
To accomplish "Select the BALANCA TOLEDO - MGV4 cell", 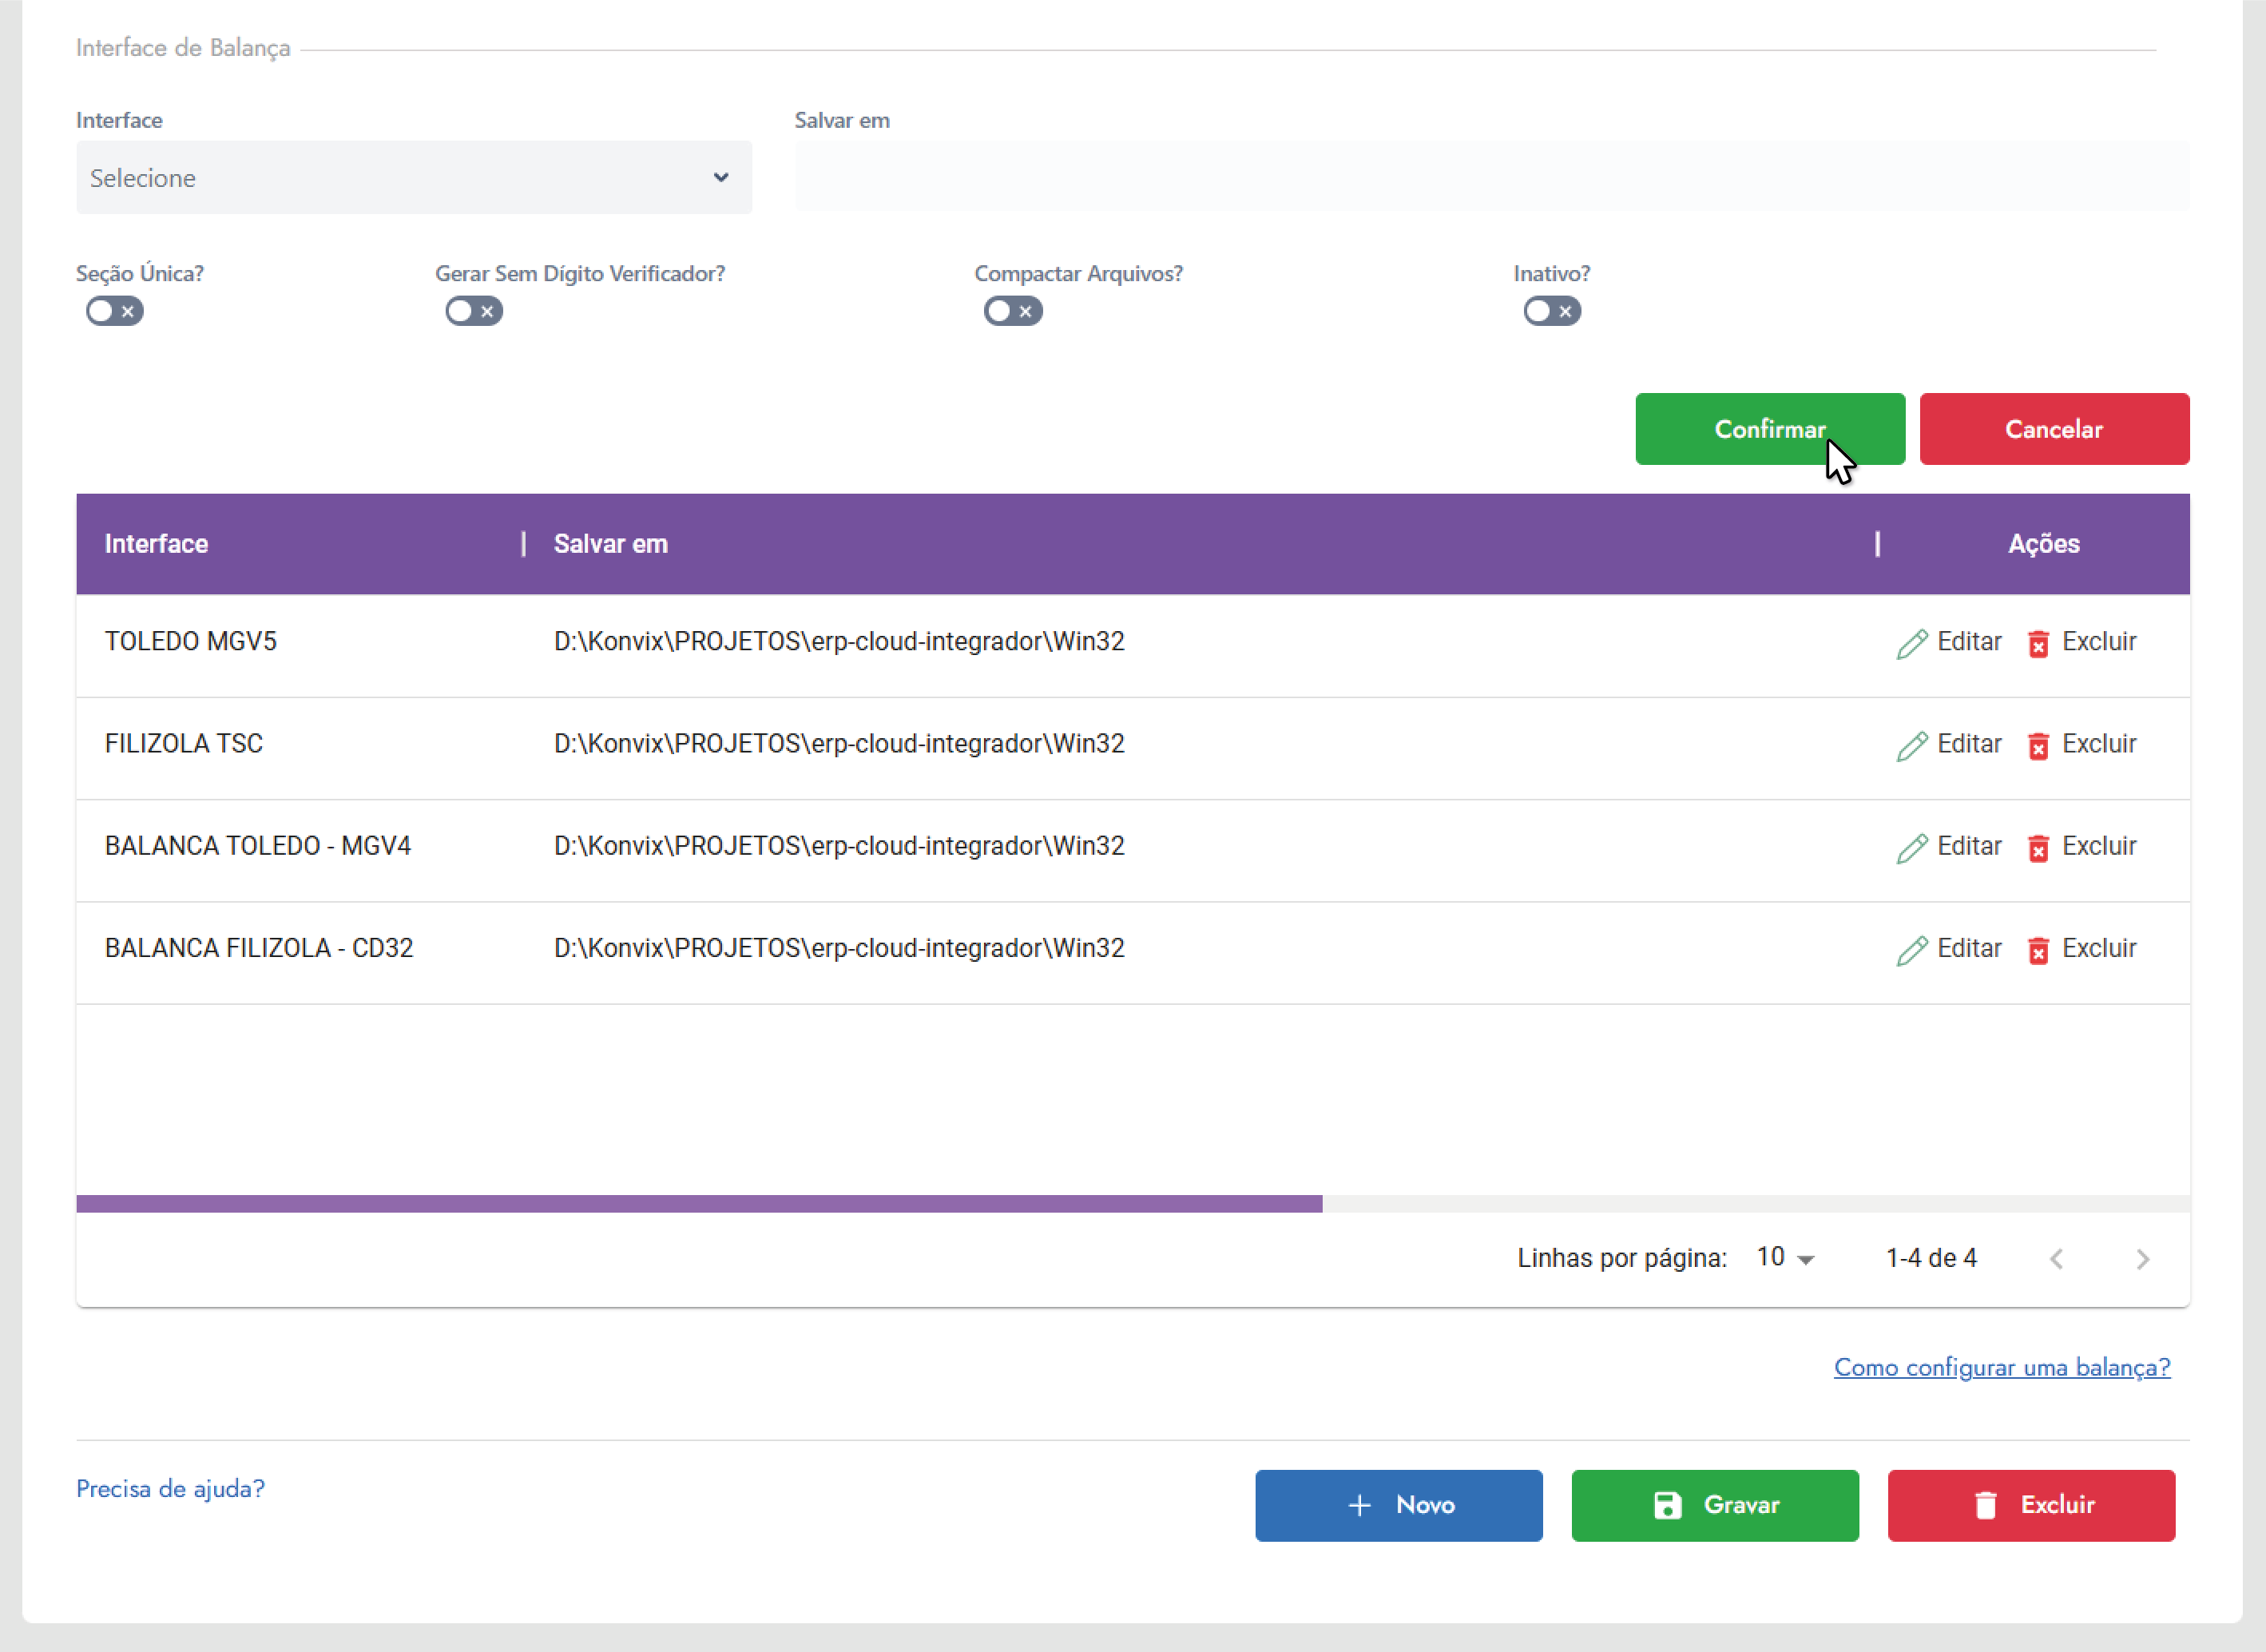I will pyautogui.click(x=258, y=846).
